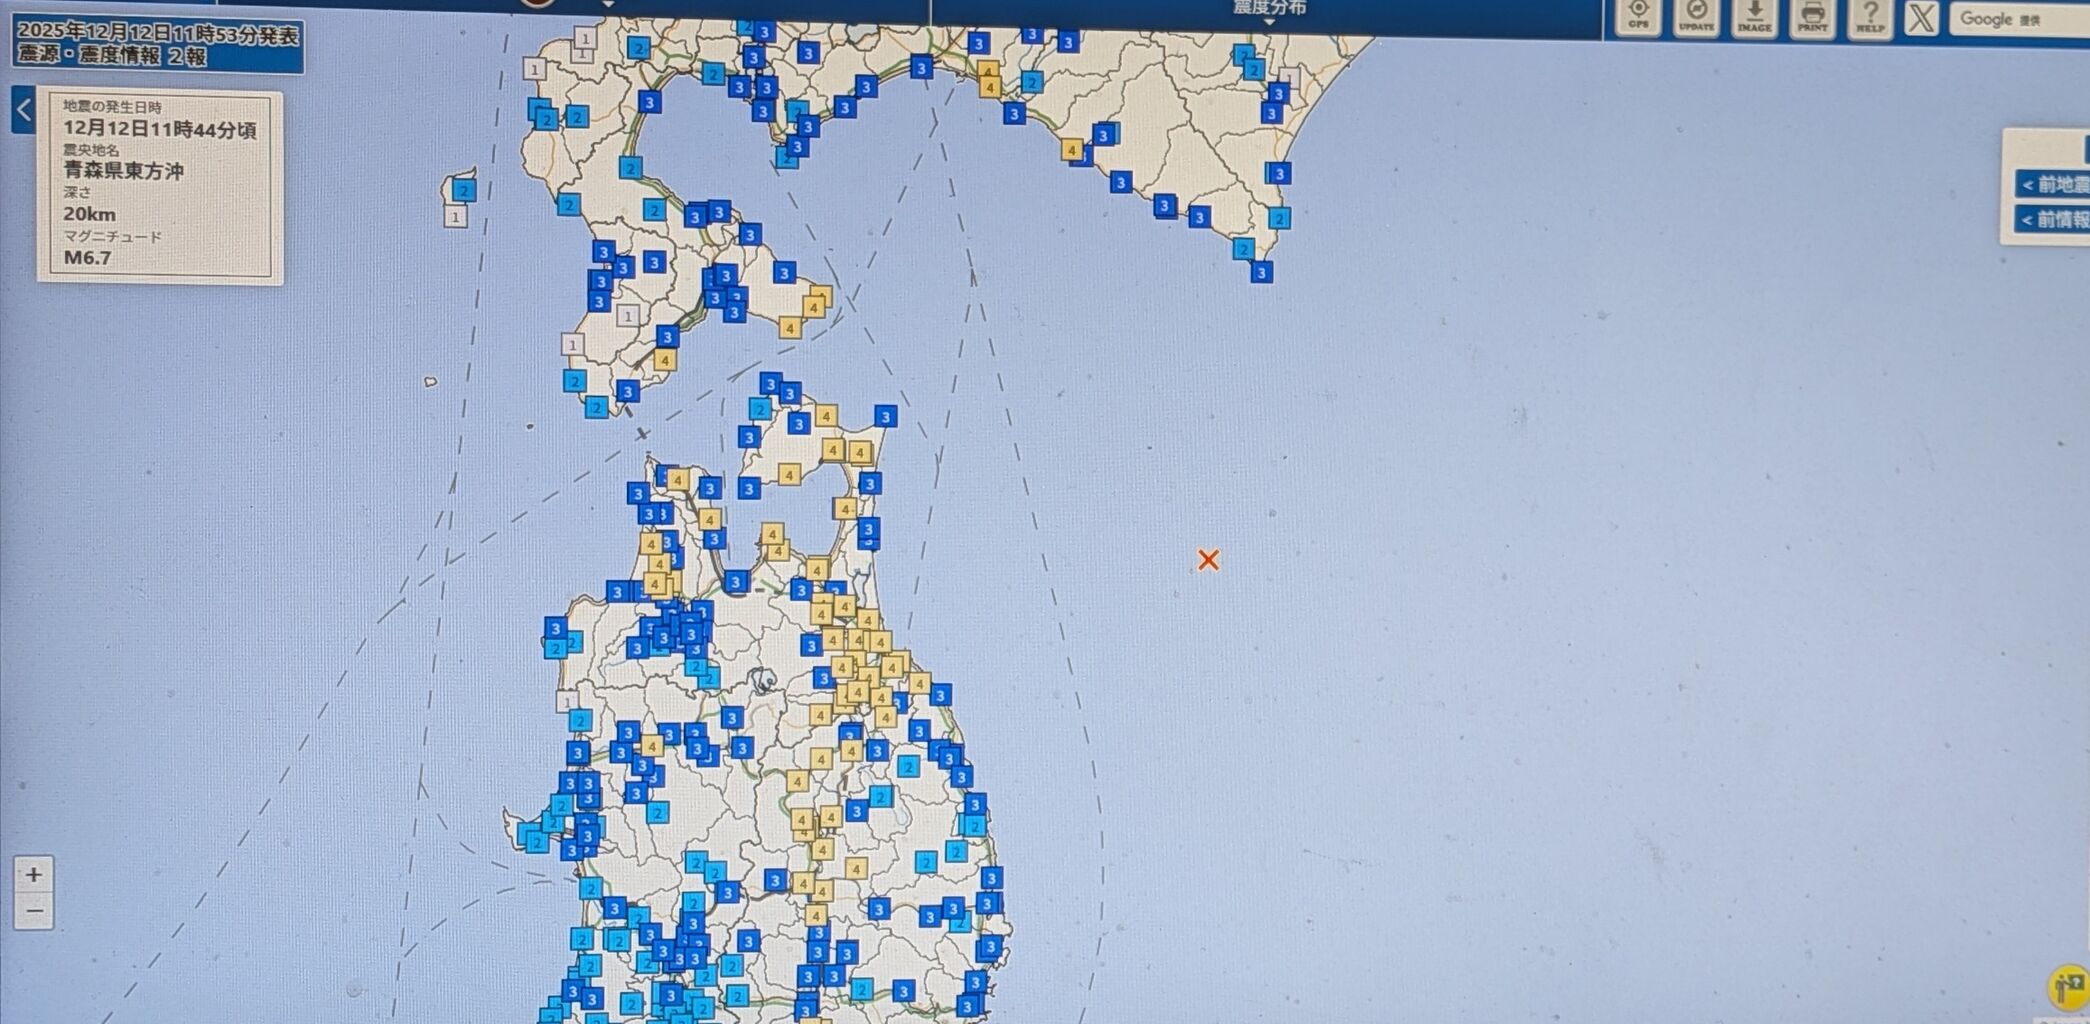Zoom out with the minus button
The height and width of the screenshot is (1024, 2090).
pos(34,910)
